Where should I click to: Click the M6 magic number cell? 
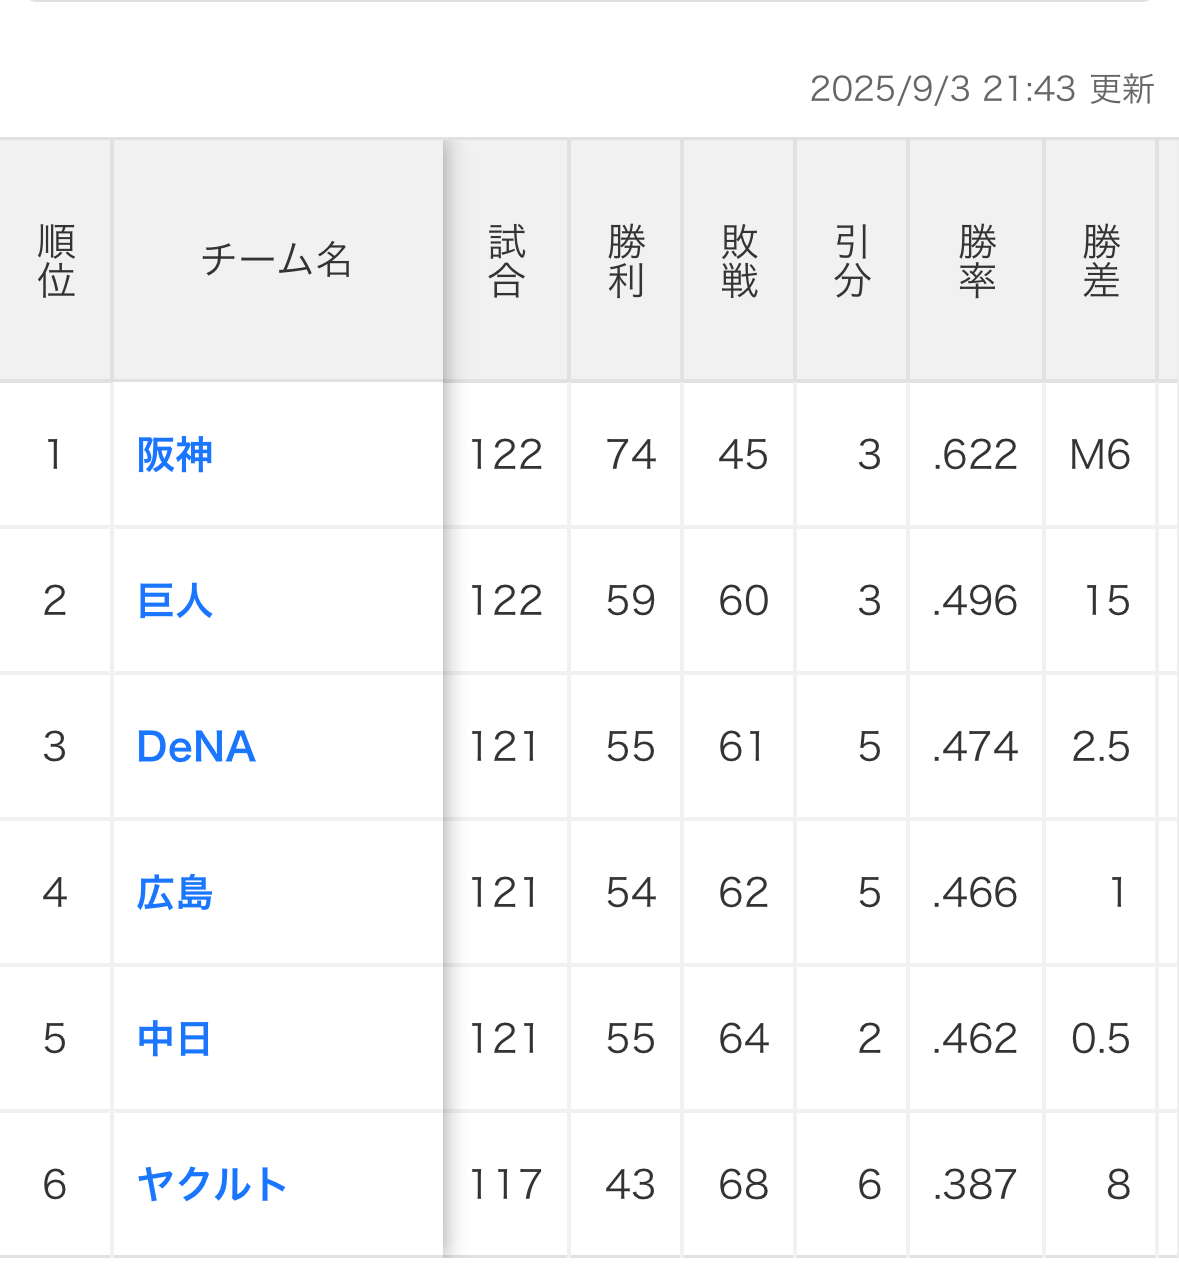click(x=1100, y=455)
